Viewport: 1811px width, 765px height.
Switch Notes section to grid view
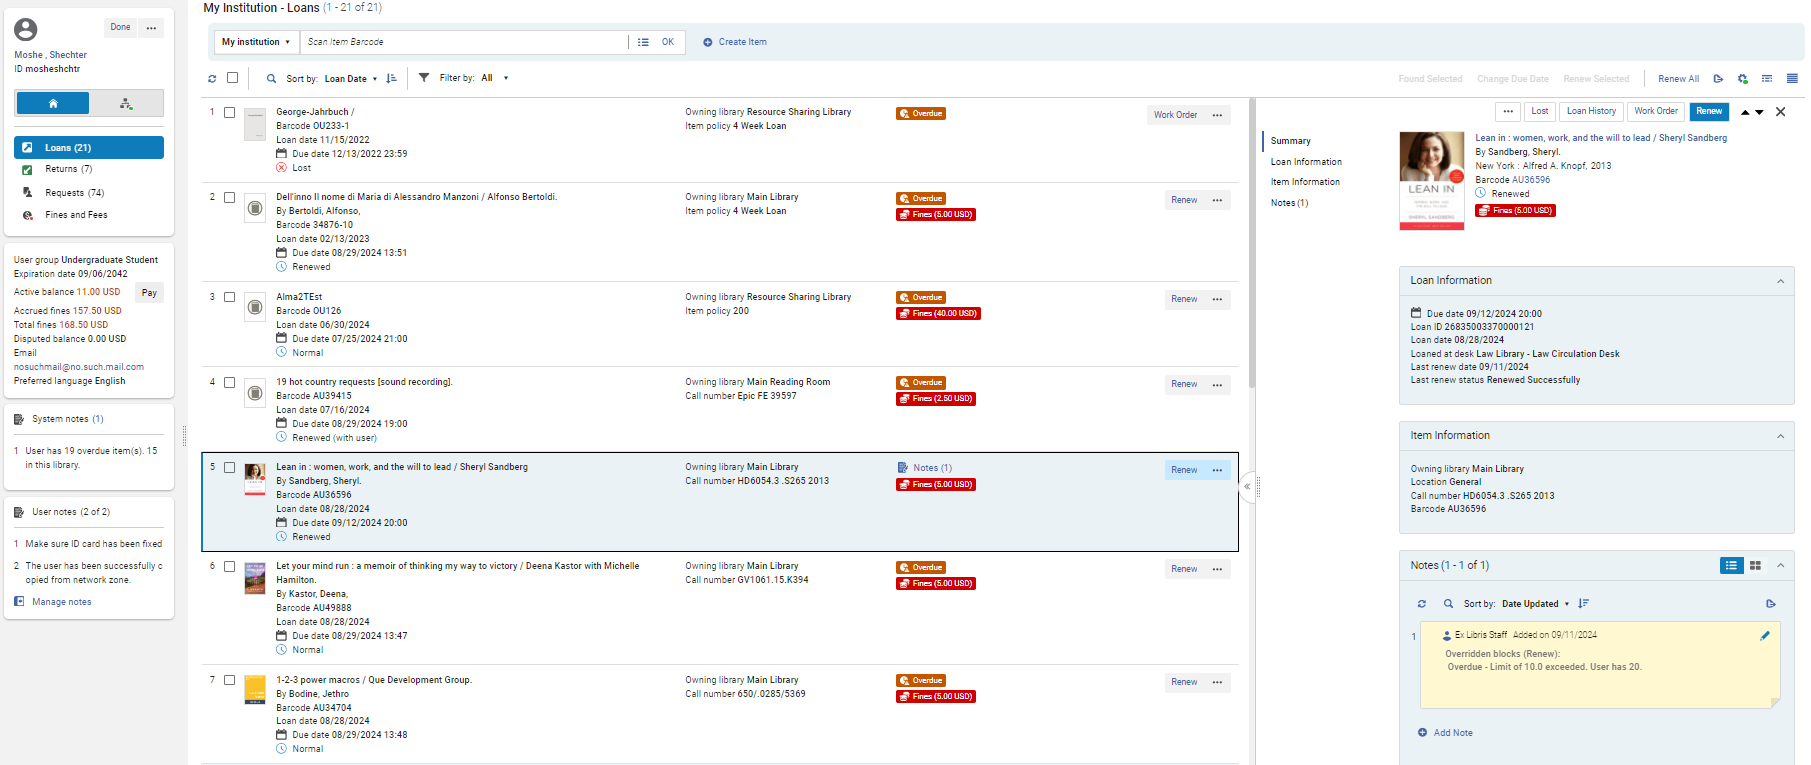click(1755, 566)
